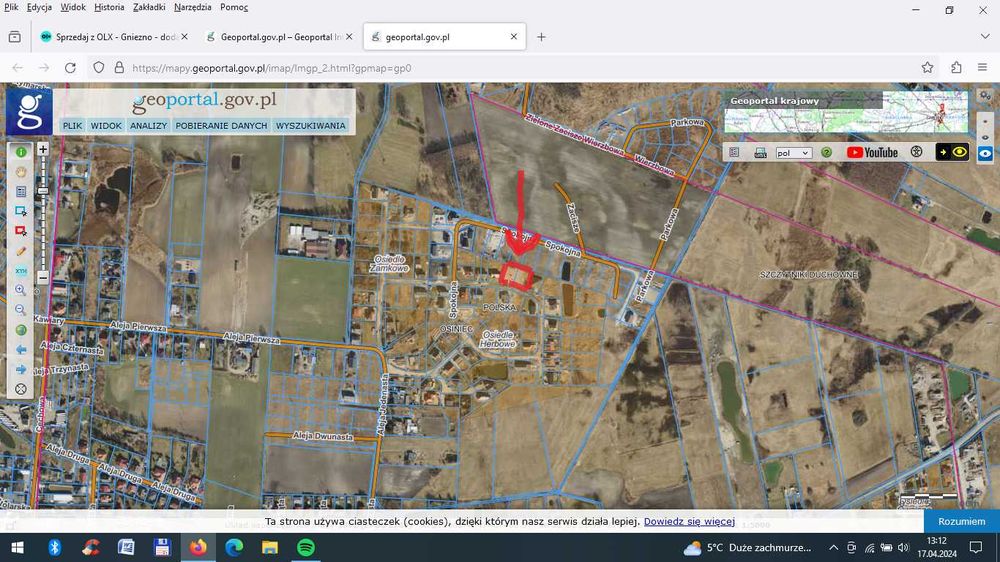
Task: Go to previous map view arrow
Action: [21, 350]
